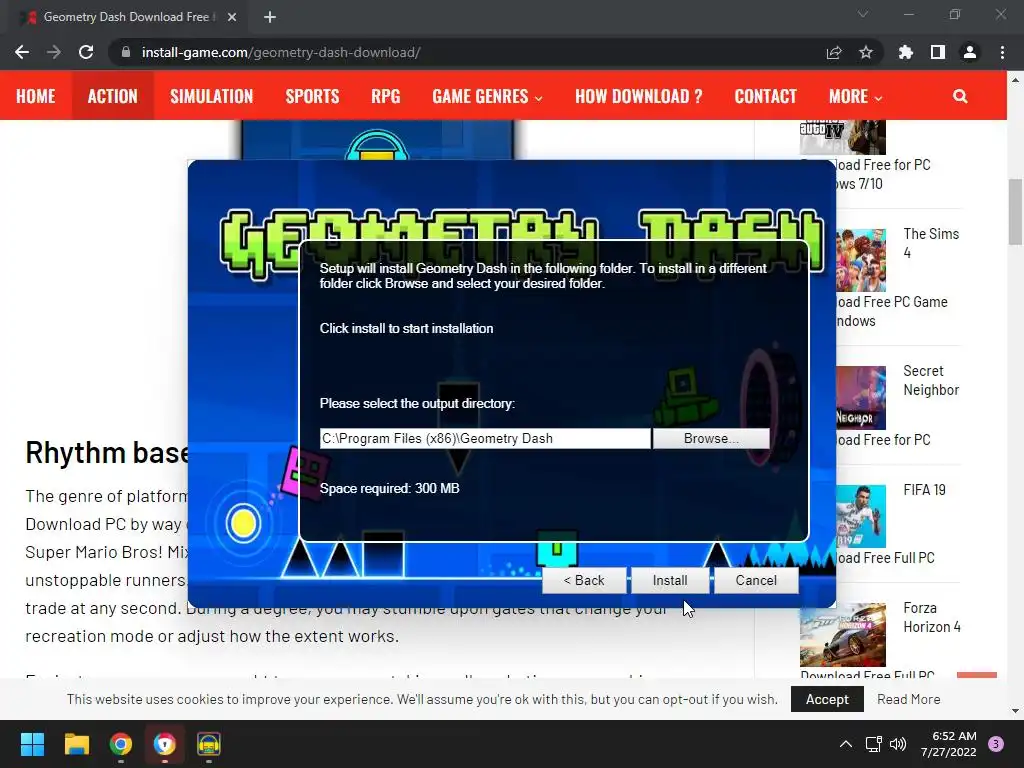Click the Browse... button
Screen dimensions: 1024x768
pos(711,438)
